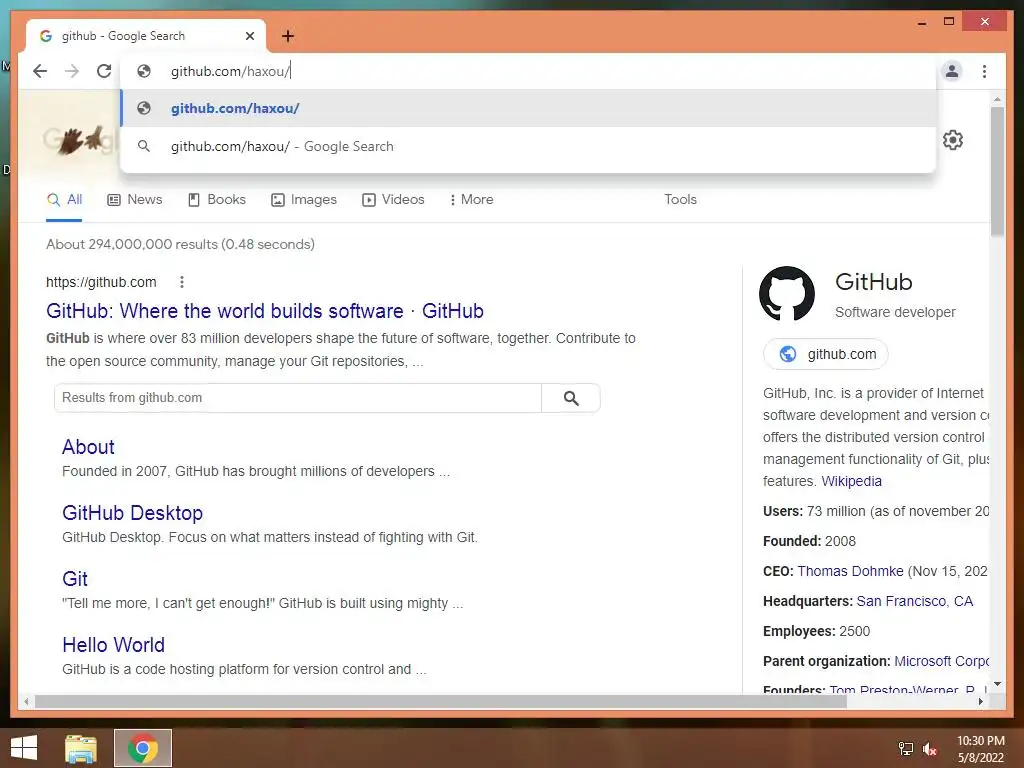Image resolution: width=1024 pixels, height=768 pixels.
Task: Click the magnifier button for github.com site search
Action: [571, 398]
